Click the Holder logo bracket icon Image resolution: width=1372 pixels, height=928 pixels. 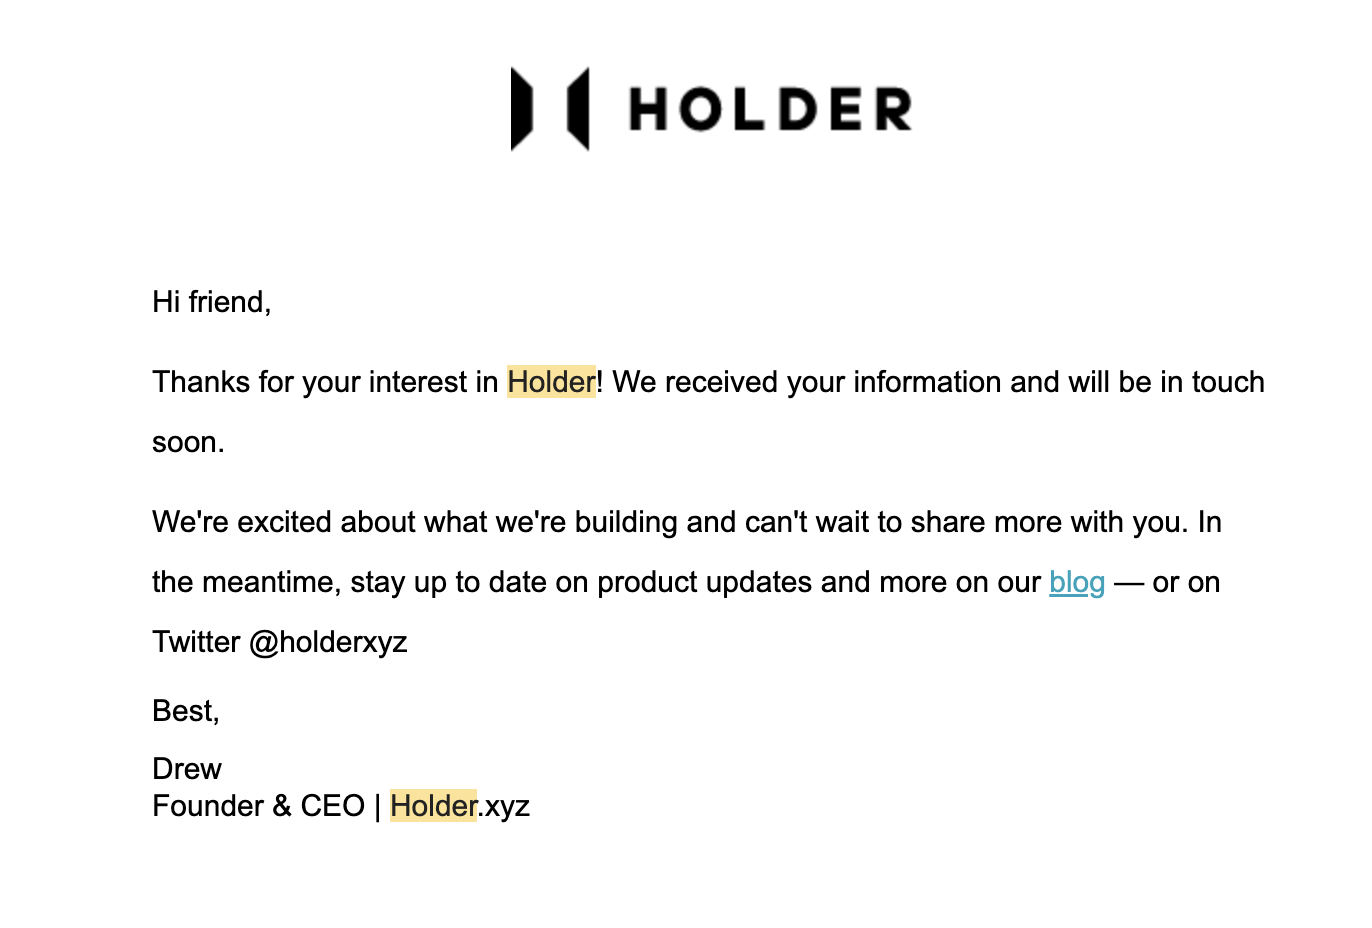pyautogui.click(x=549, y=109)
